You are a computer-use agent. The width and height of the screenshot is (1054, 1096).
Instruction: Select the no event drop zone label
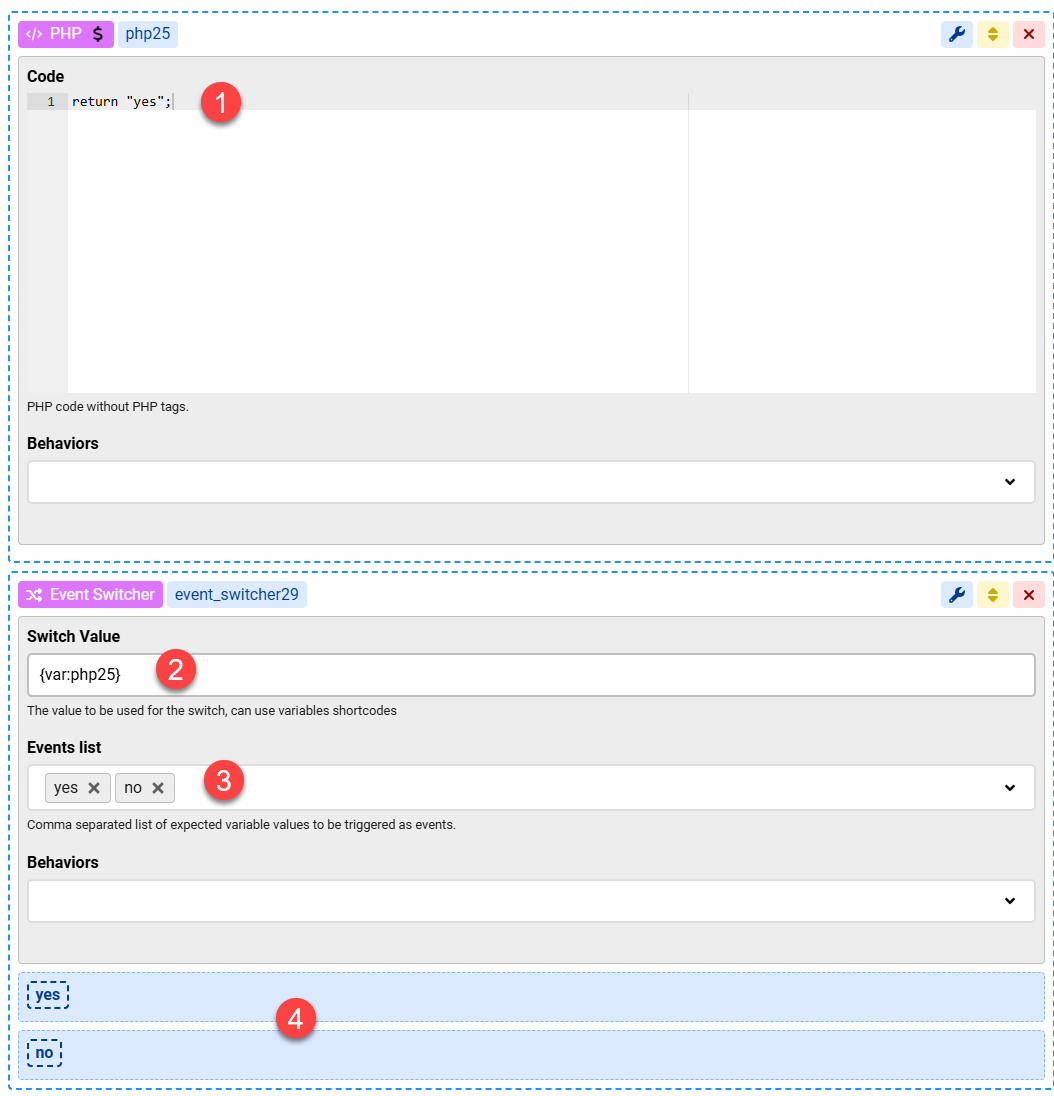44,1053
